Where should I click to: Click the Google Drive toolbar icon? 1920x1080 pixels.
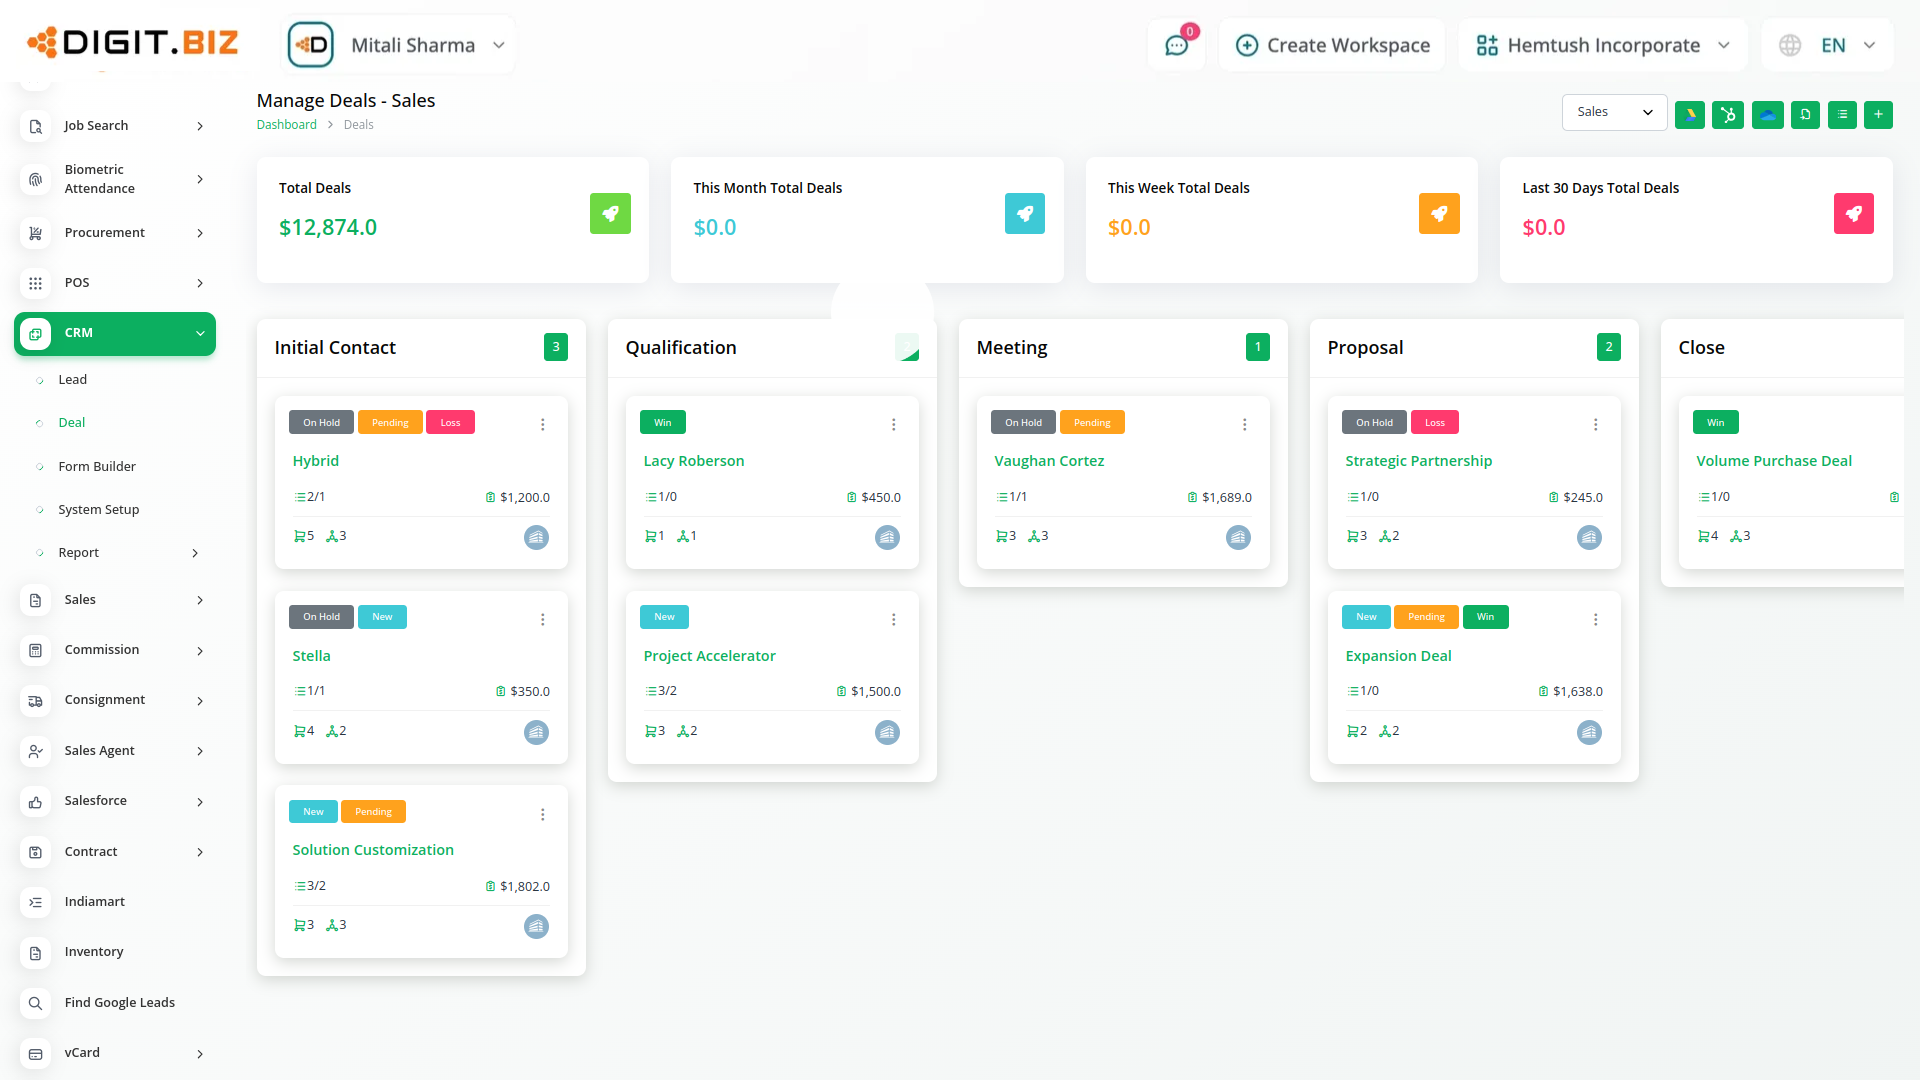(1690, 115)
